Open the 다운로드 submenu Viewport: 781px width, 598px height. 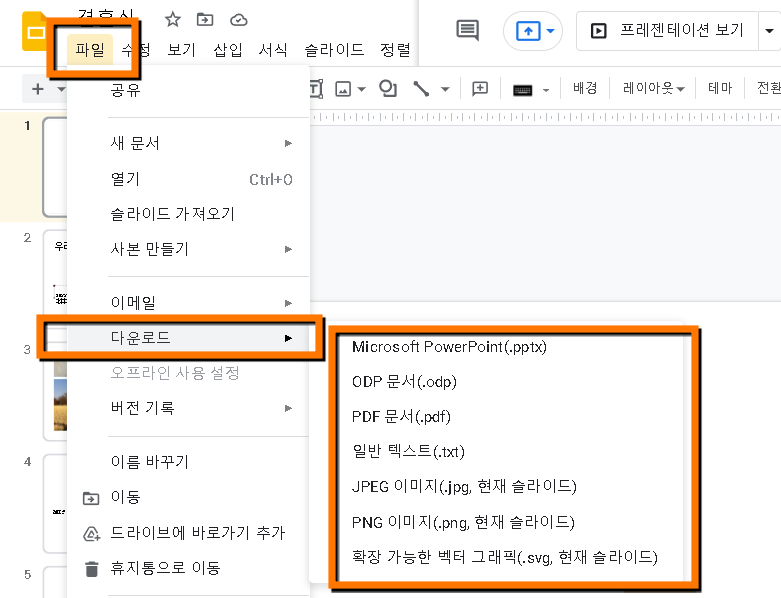tap(188, 338)
